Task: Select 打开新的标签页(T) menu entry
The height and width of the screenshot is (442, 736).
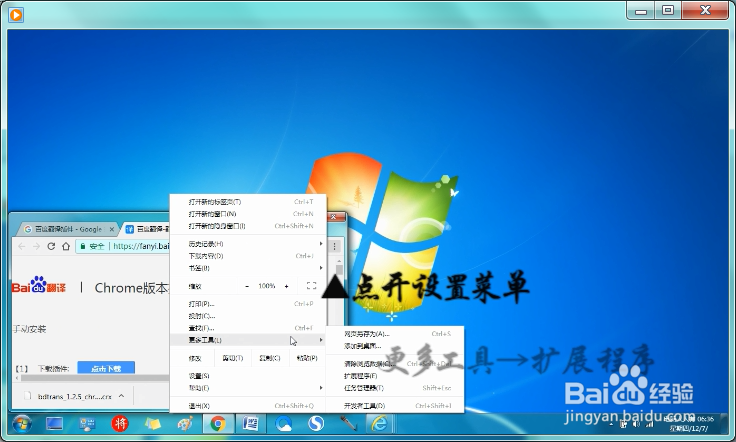Action: [248, 202]
